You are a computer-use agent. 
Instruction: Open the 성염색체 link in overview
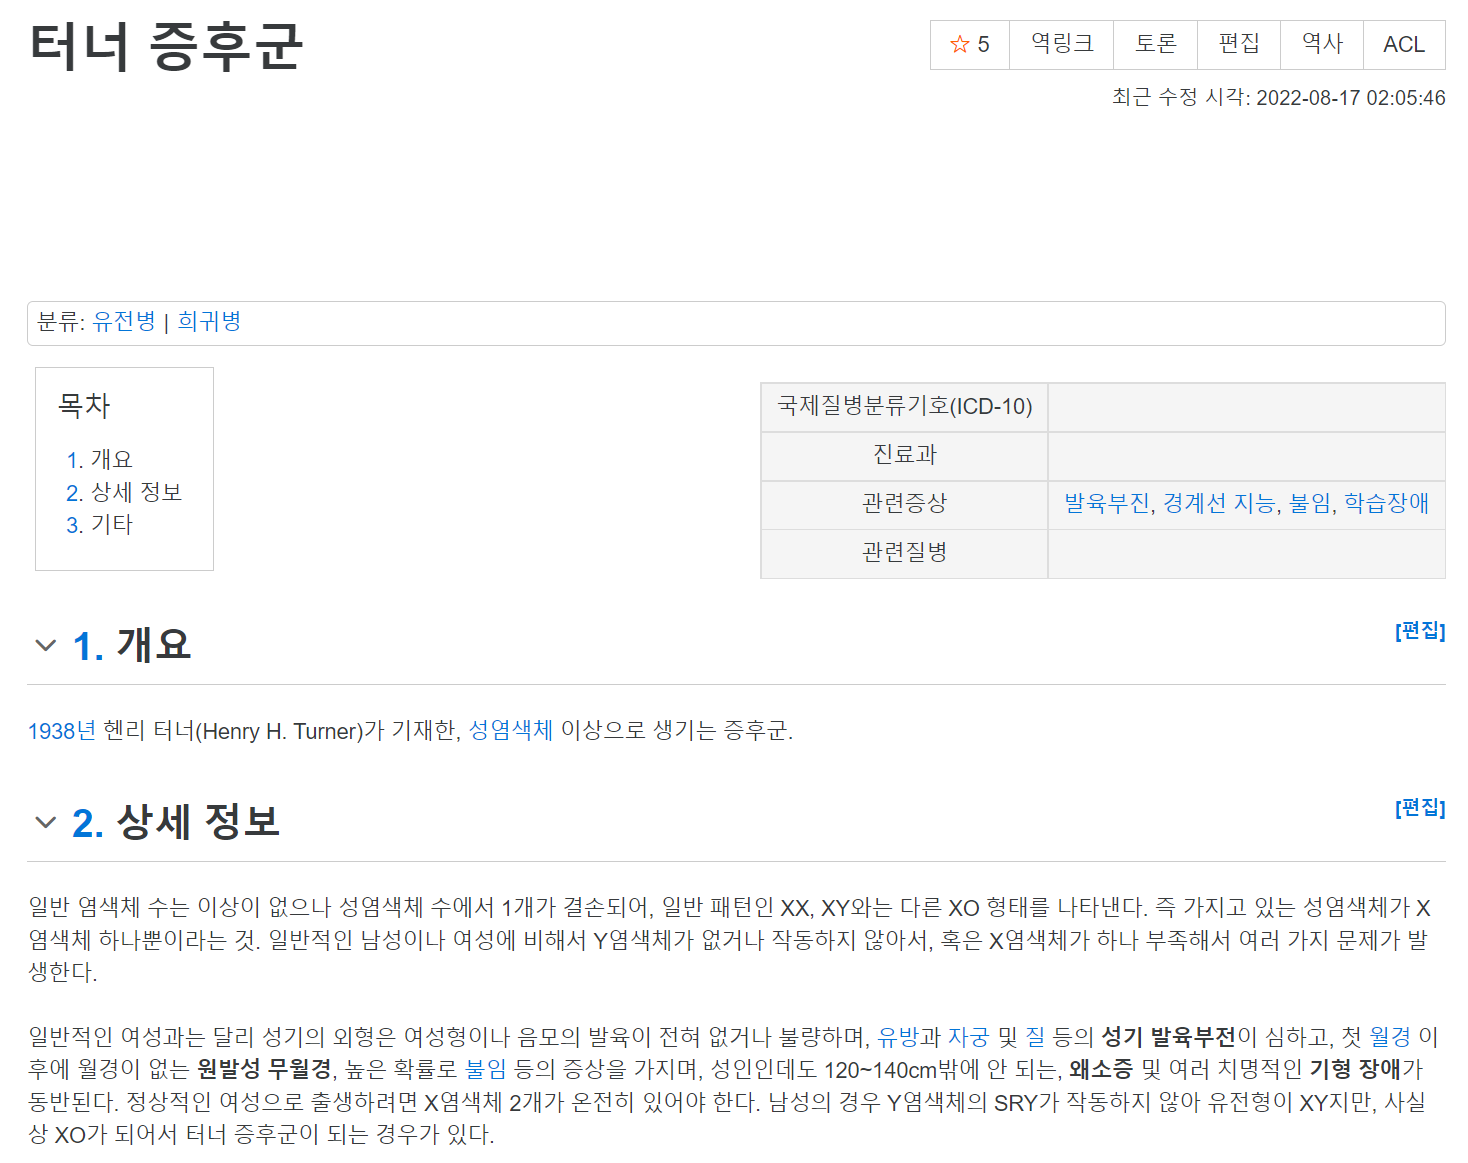[x=510, y=732]
